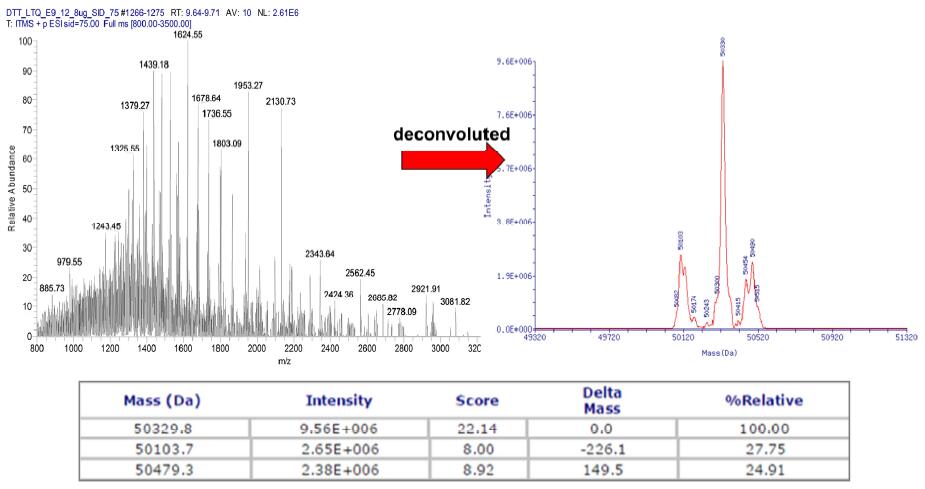The image size is (925, 489).
Task: Pick the 979.55 peak label
Action: (x=69, y=262)
